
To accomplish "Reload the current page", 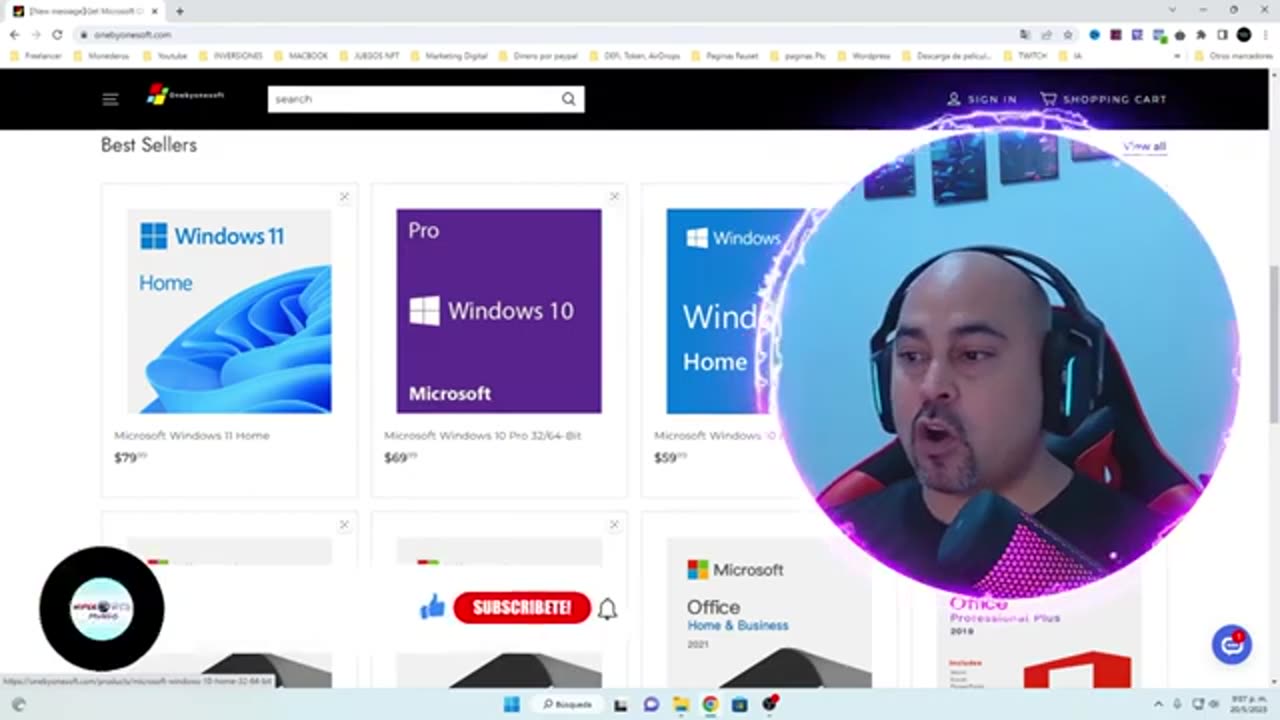I will 57,34.
